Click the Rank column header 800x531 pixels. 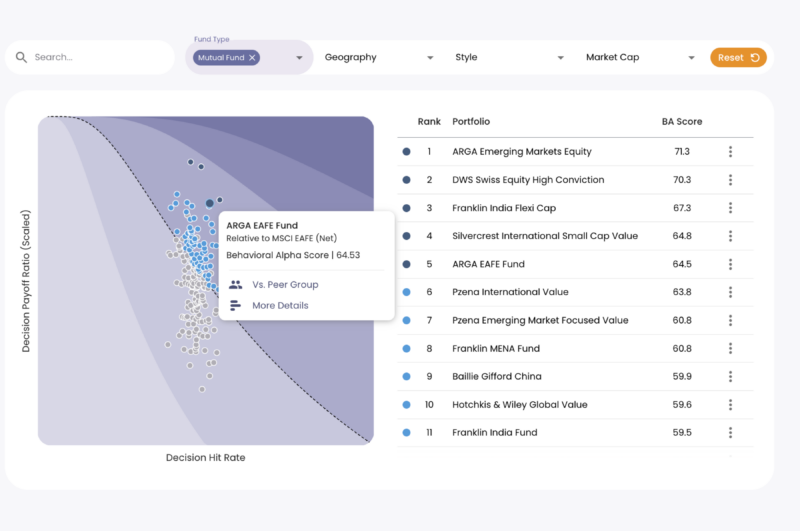point(429,121)
